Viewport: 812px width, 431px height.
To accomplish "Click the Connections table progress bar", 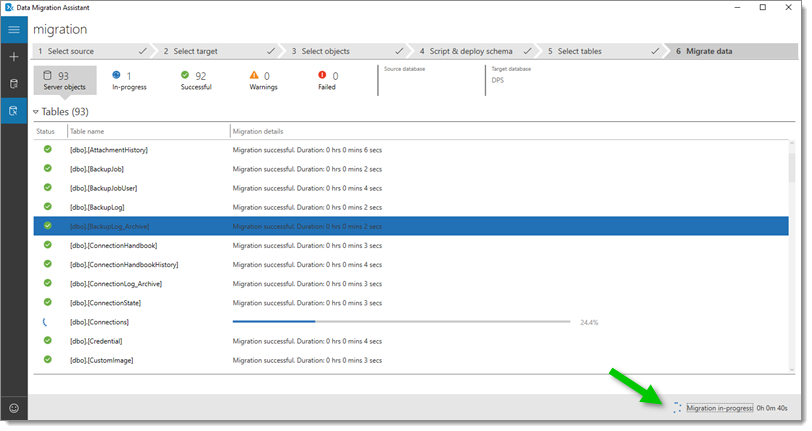I will (x=400, y=322).
